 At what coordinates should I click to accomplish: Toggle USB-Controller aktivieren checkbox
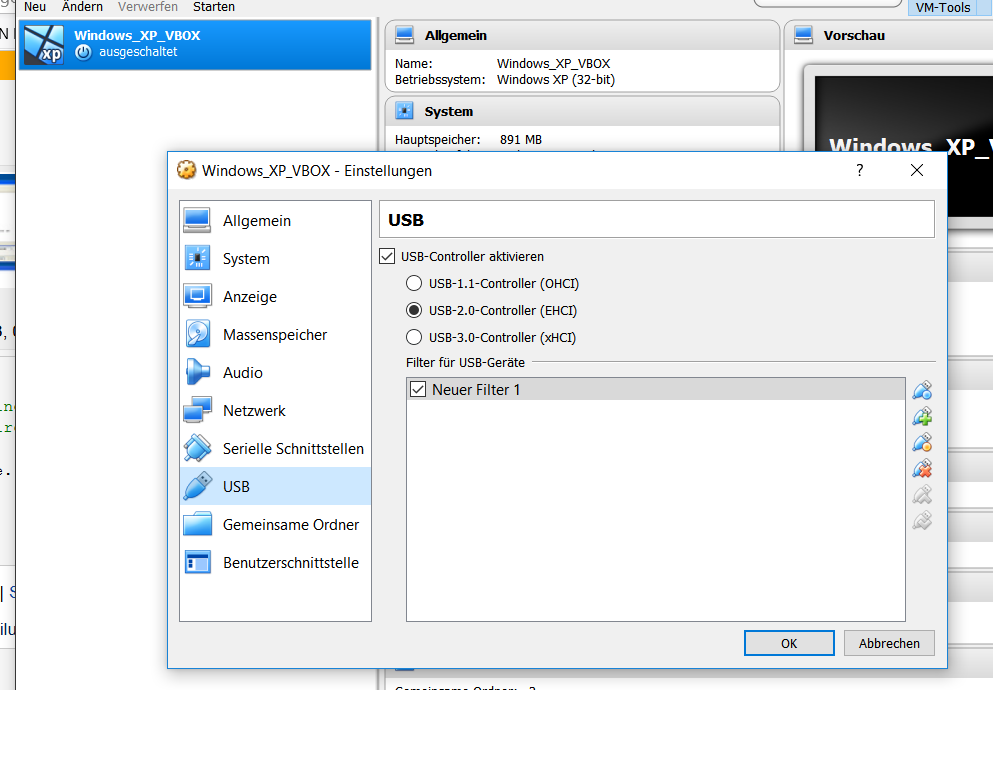(387, 256)
